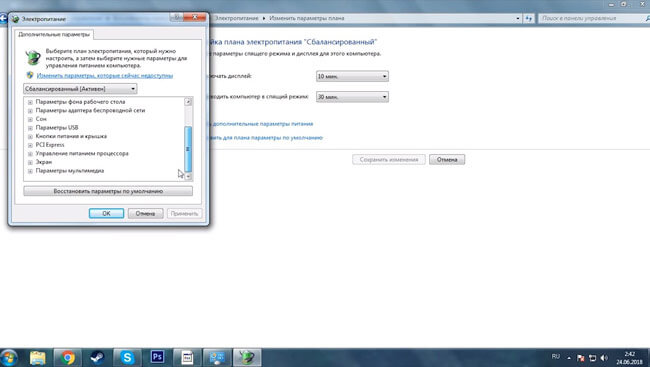Viewport: 650px width, 367px height.
Task: Expand Параметры адаптера беспроводной сети
Action: tap(30, 111)
